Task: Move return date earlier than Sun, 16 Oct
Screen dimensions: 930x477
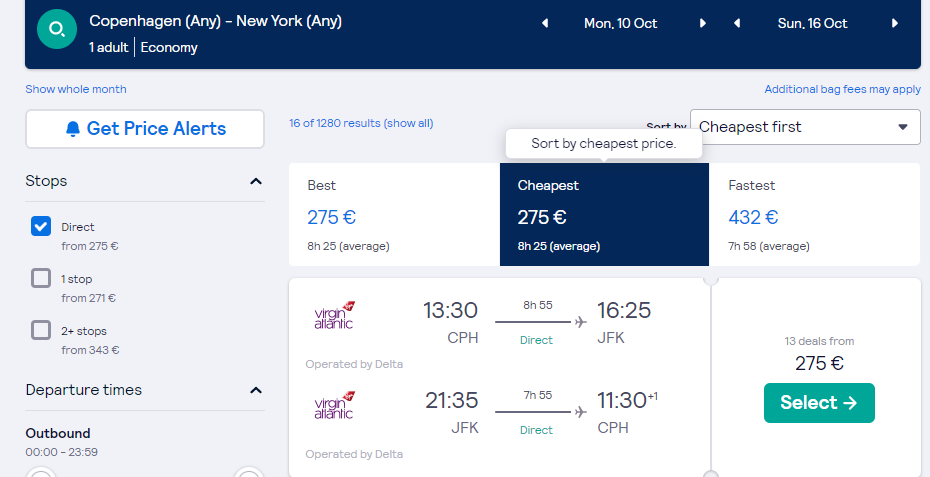Action: [x=737, y=23]
